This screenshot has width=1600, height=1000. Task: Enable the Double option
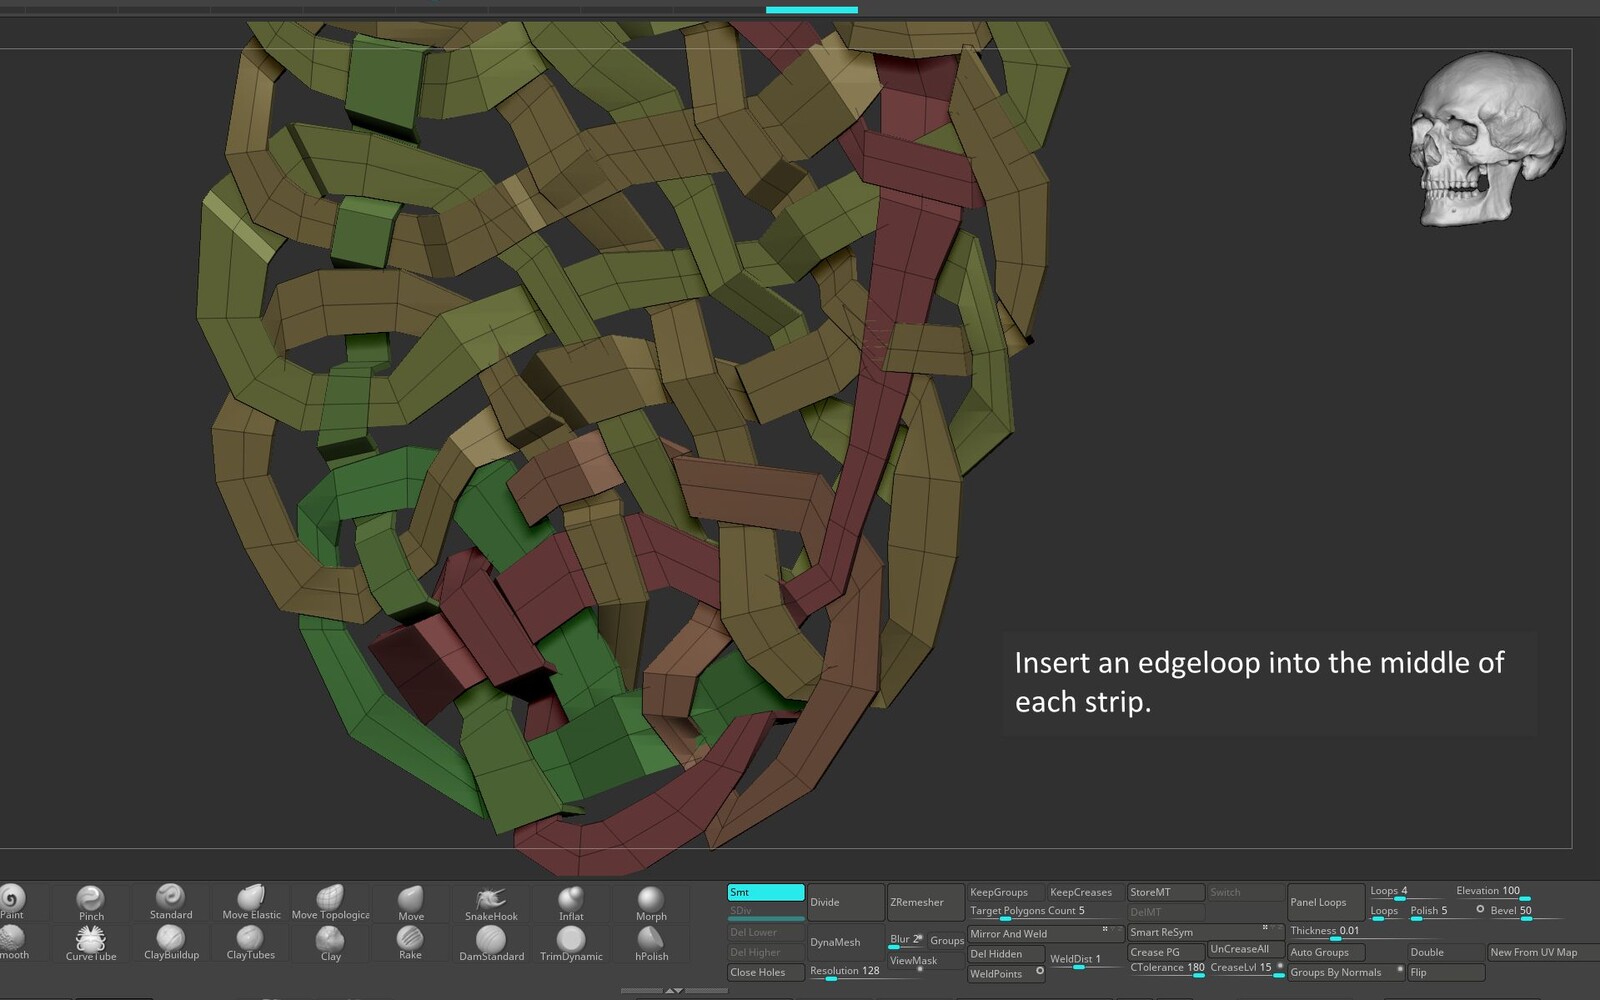[1445, 952]
